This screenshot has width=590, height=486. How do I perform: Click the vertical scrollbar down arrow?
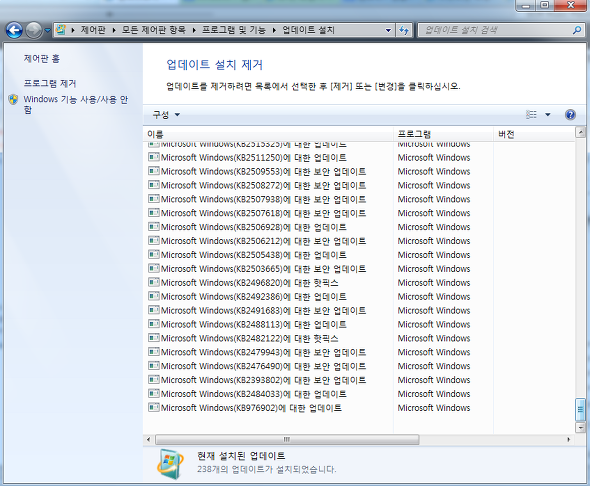coord(580,427)
